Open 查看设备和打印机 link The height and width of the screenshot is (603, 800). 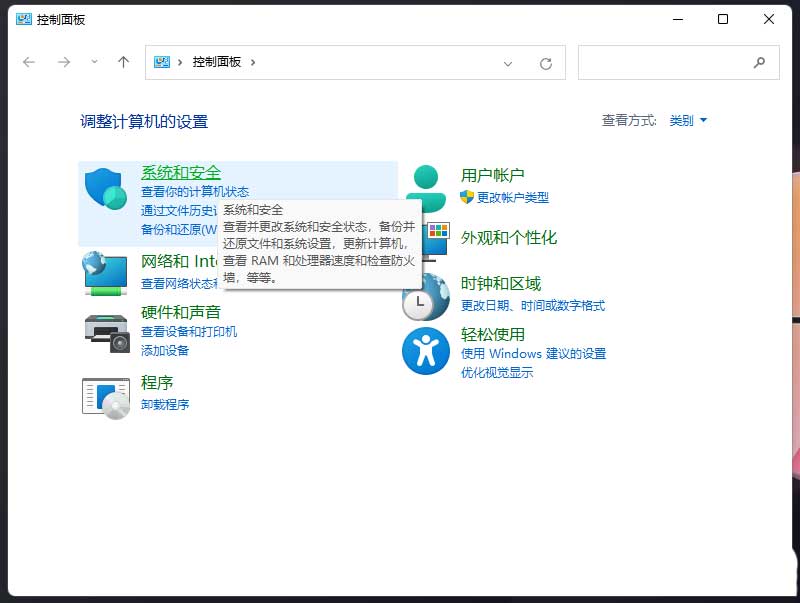click(189, 332)
